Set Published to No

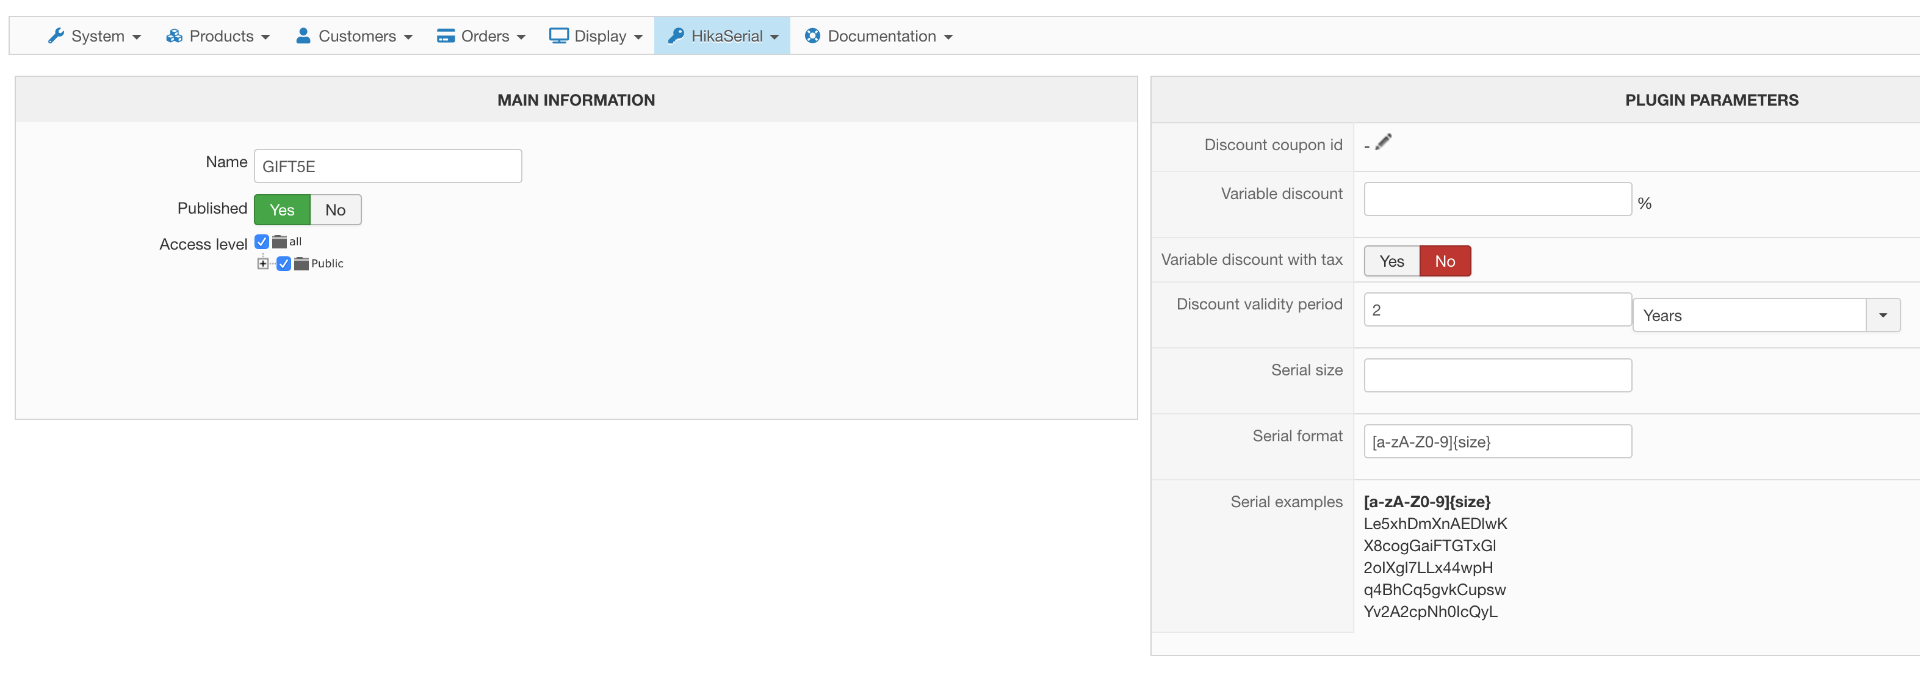coord(335,210)
